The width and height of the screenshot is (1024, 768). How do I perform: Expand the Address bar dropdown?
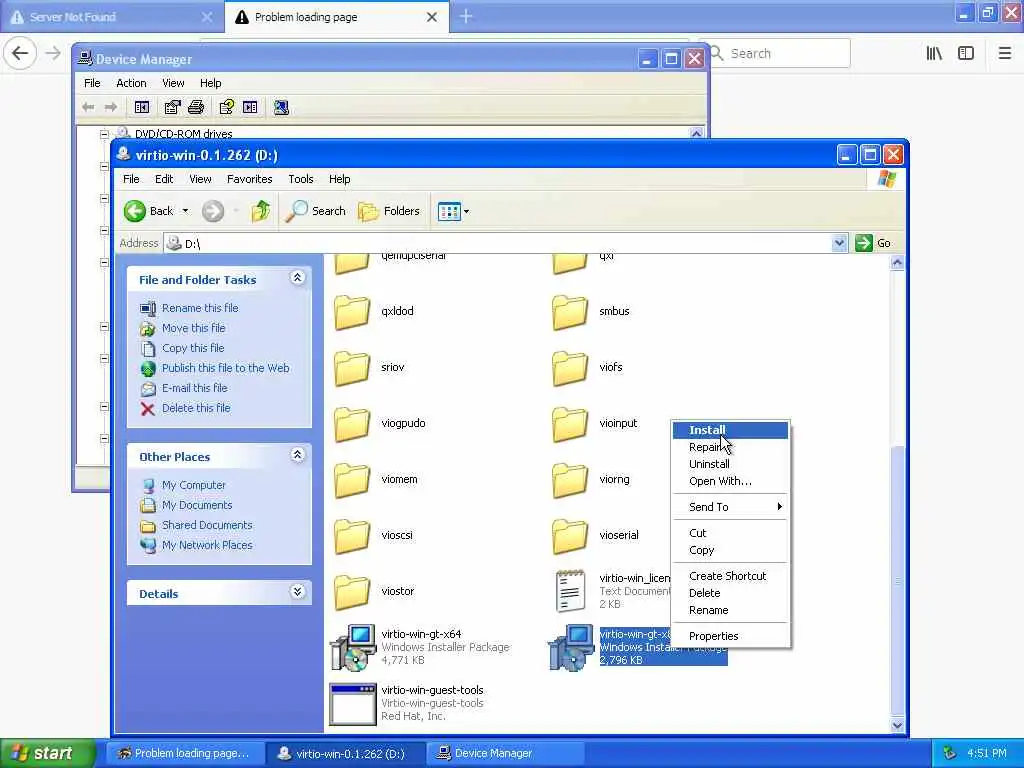pos(839,243)
